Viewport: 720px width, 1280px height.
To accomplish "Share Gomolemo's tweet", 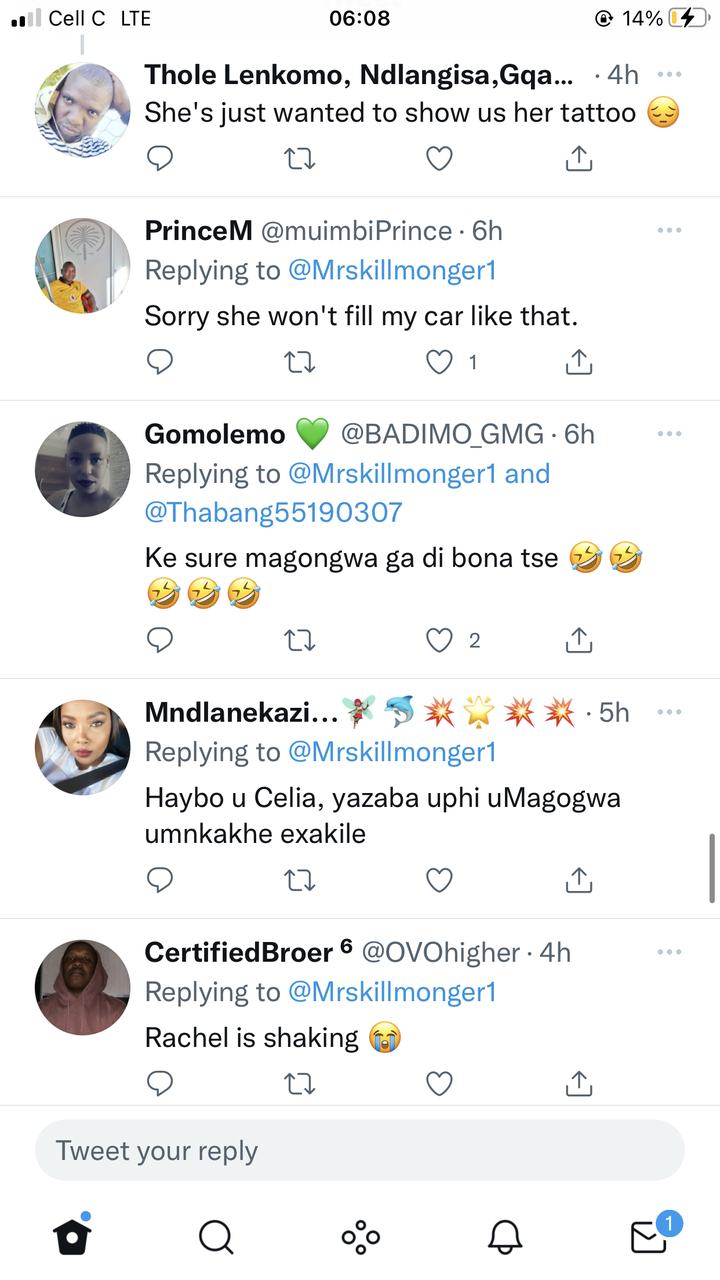I will pyautogui.click(x=579, y=639).
